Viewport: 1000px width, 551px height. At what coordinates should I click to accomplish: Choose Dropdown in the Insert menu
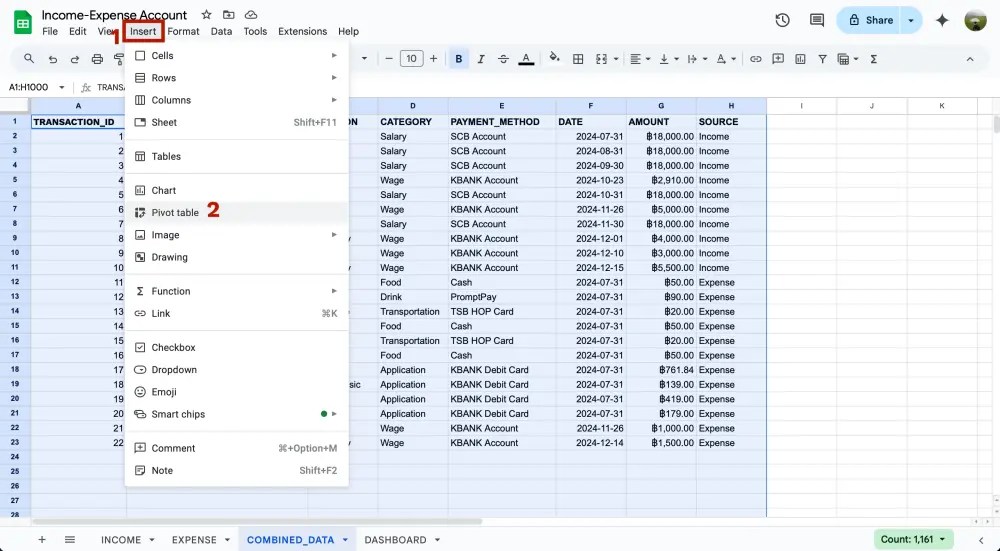(x=174, y=370)
